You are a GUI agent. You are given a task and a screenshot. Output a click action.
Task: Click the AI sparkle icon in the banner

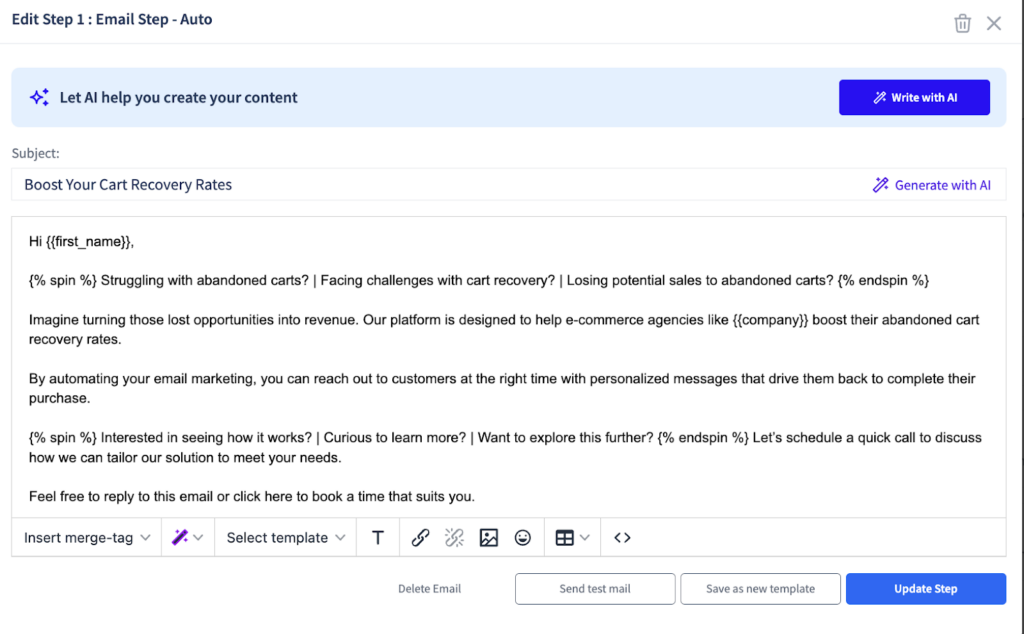(x=39, y=96)
